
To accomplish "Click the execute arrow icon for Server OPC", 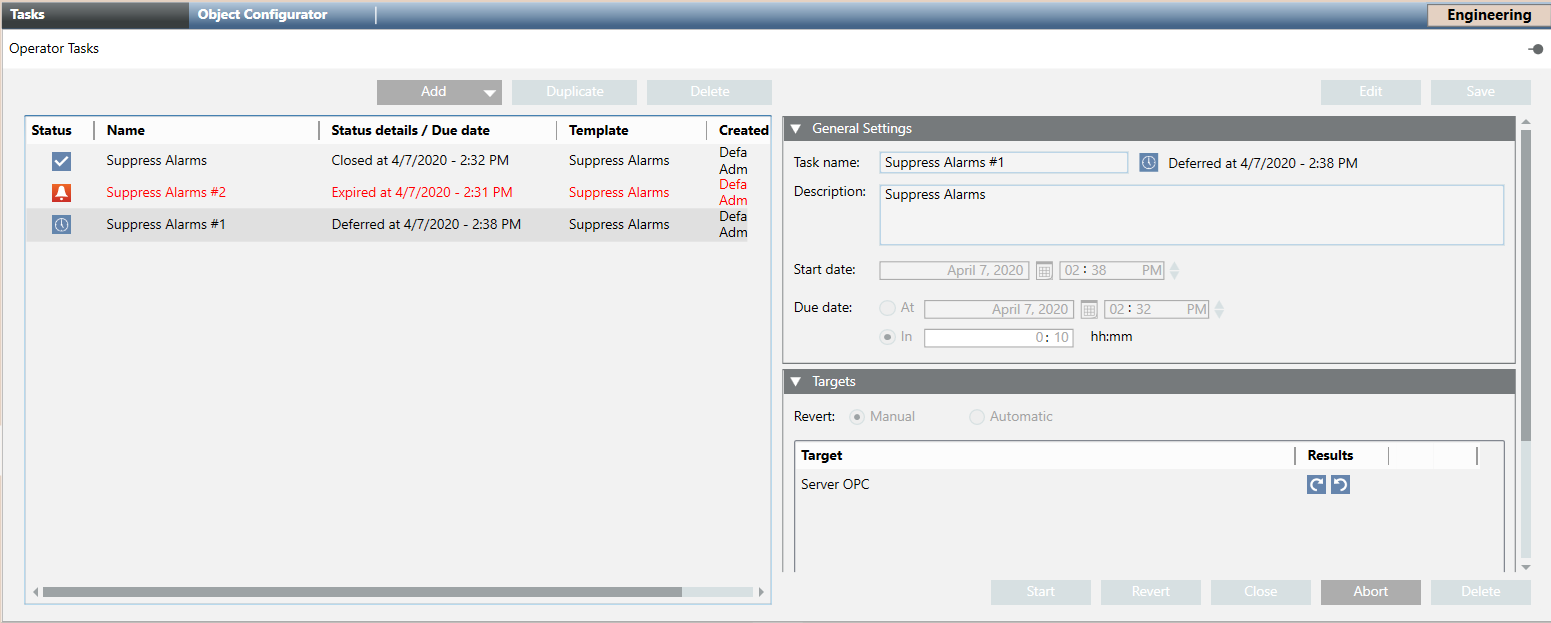I will pyautogui.click(x=1317, y=485).
